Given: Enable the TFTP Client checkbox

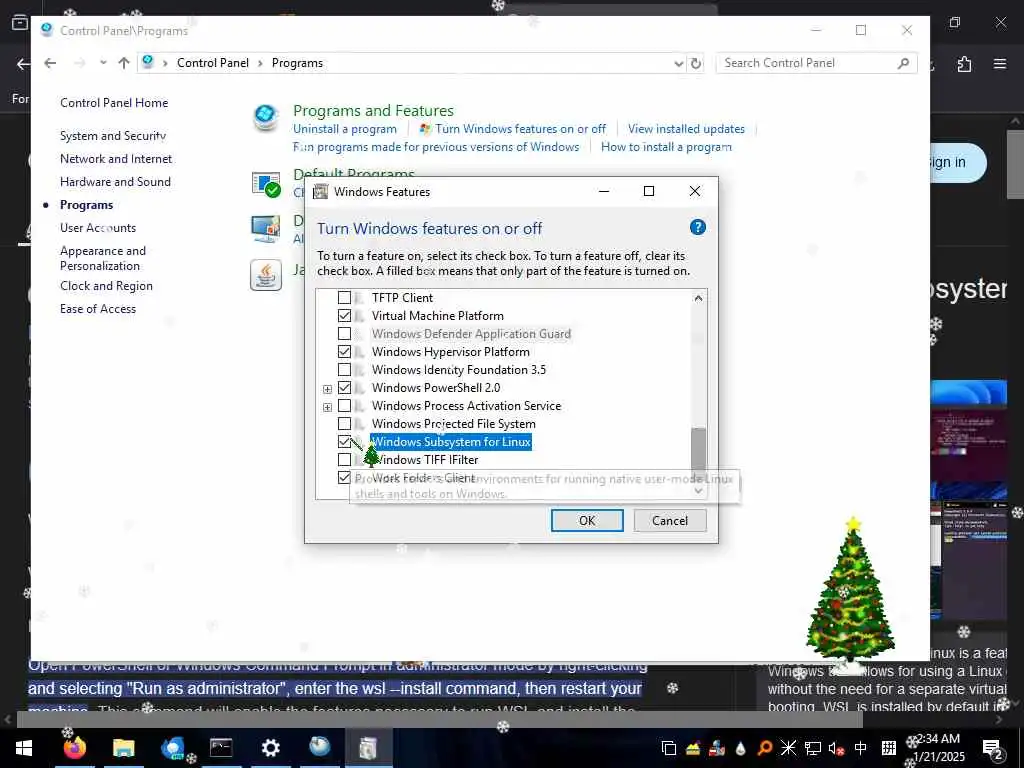Looking at the screenshot, I should [344, 298].
